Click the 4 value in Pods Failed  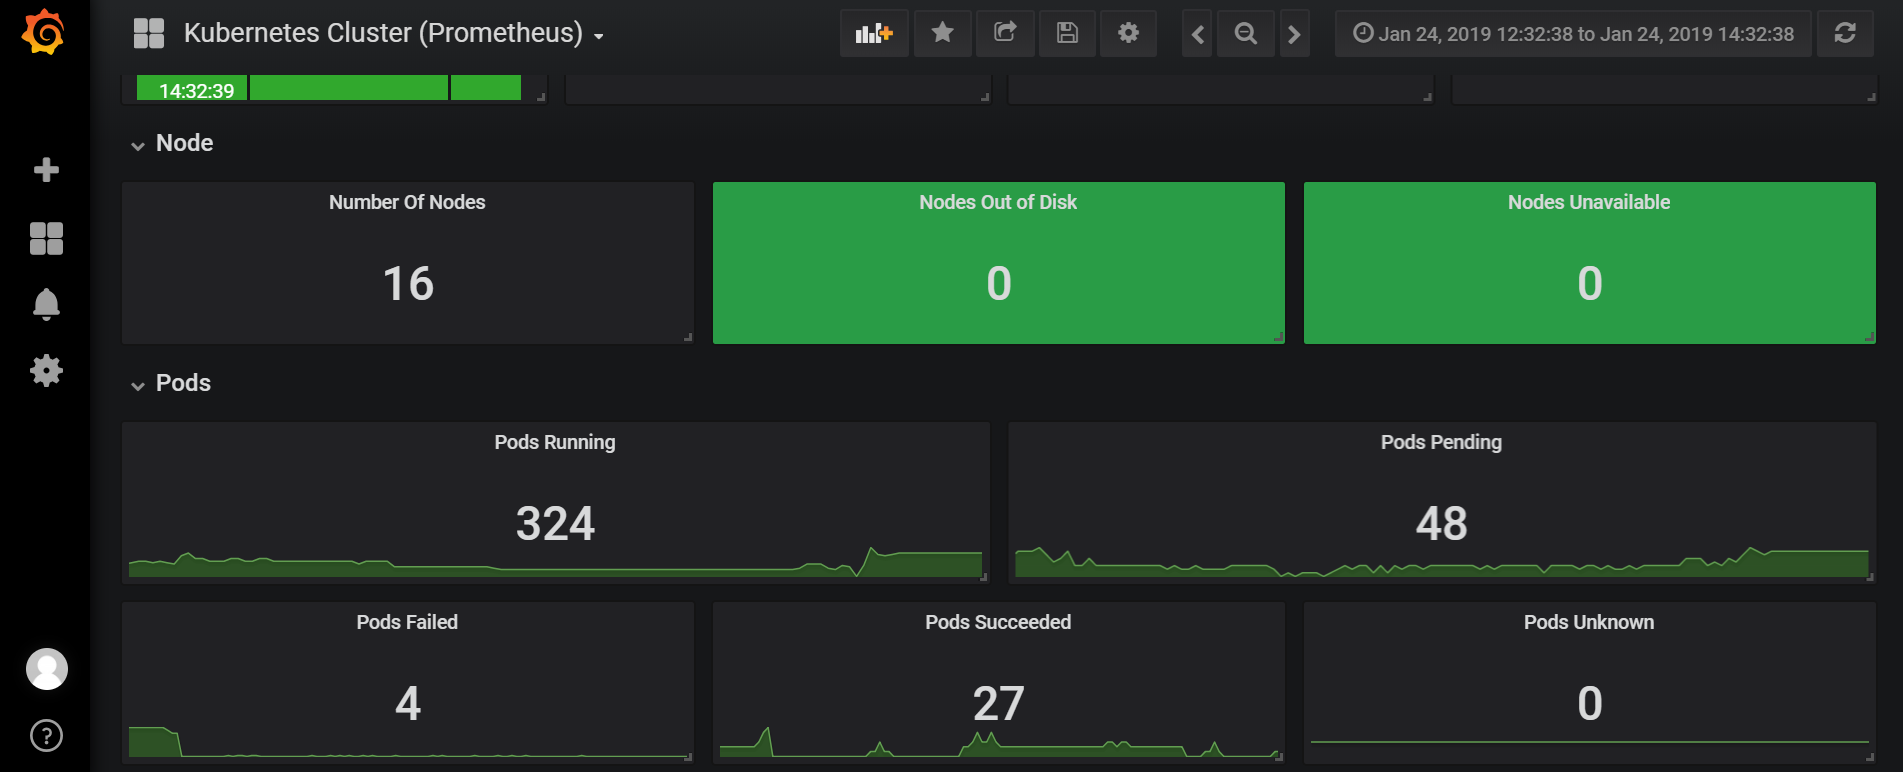408,704
